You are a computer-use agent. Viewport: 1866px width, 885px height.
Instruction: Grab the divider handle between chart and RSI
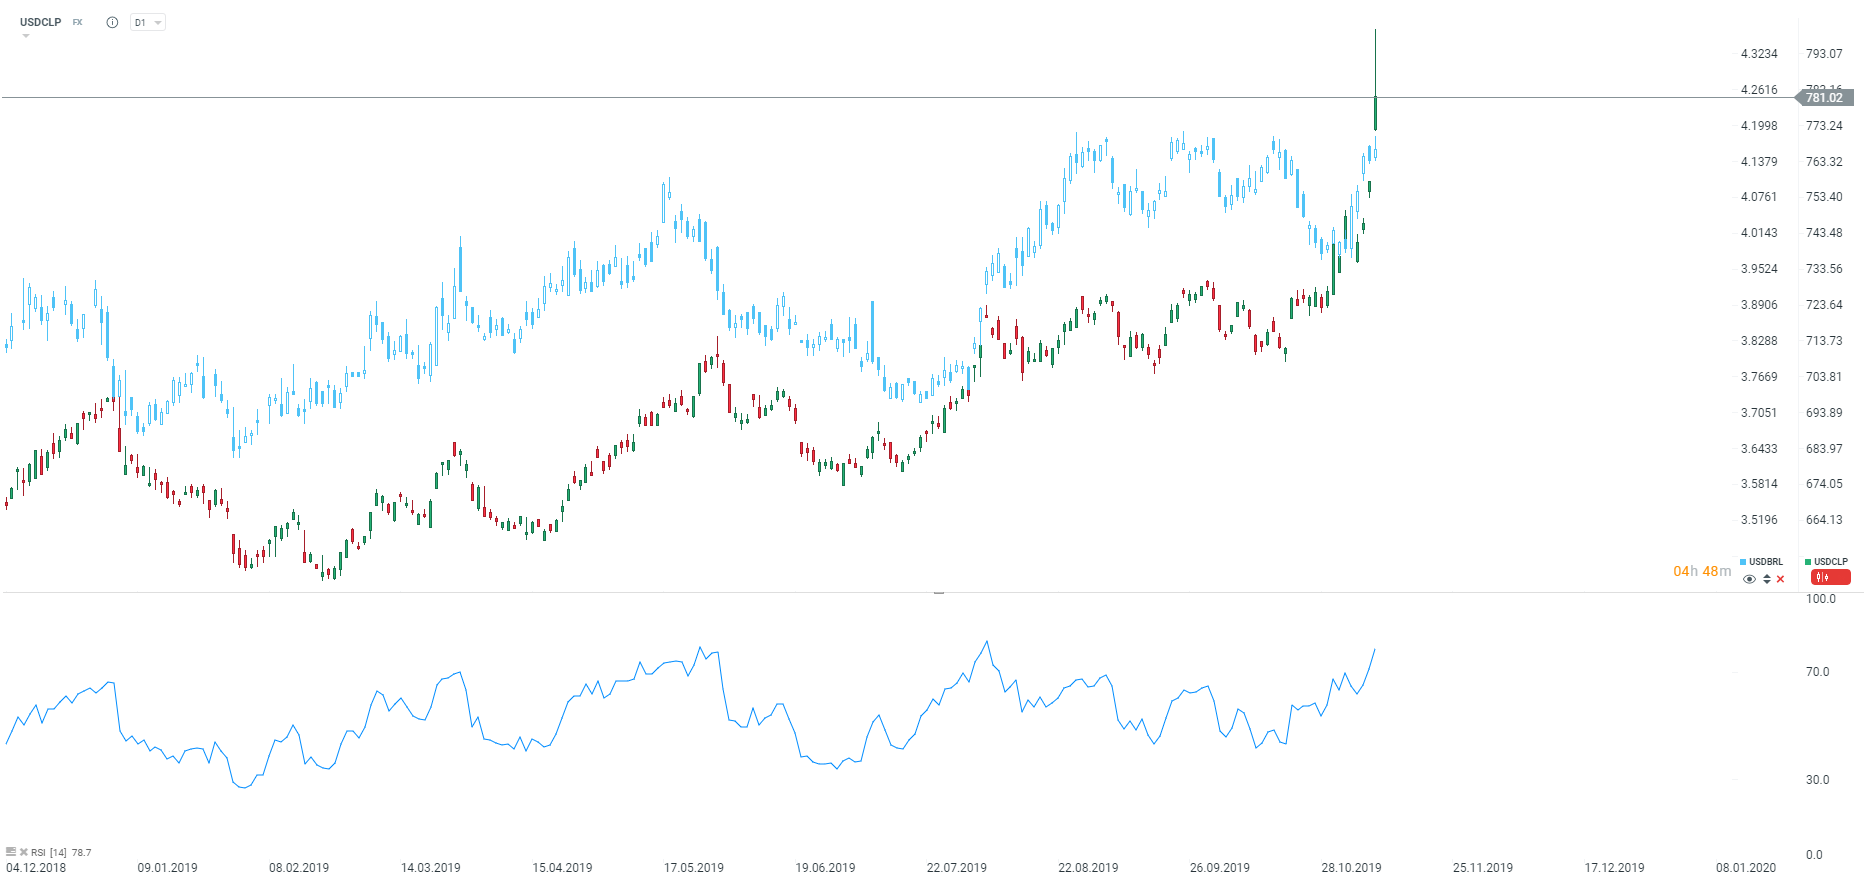tap(939, 593)
